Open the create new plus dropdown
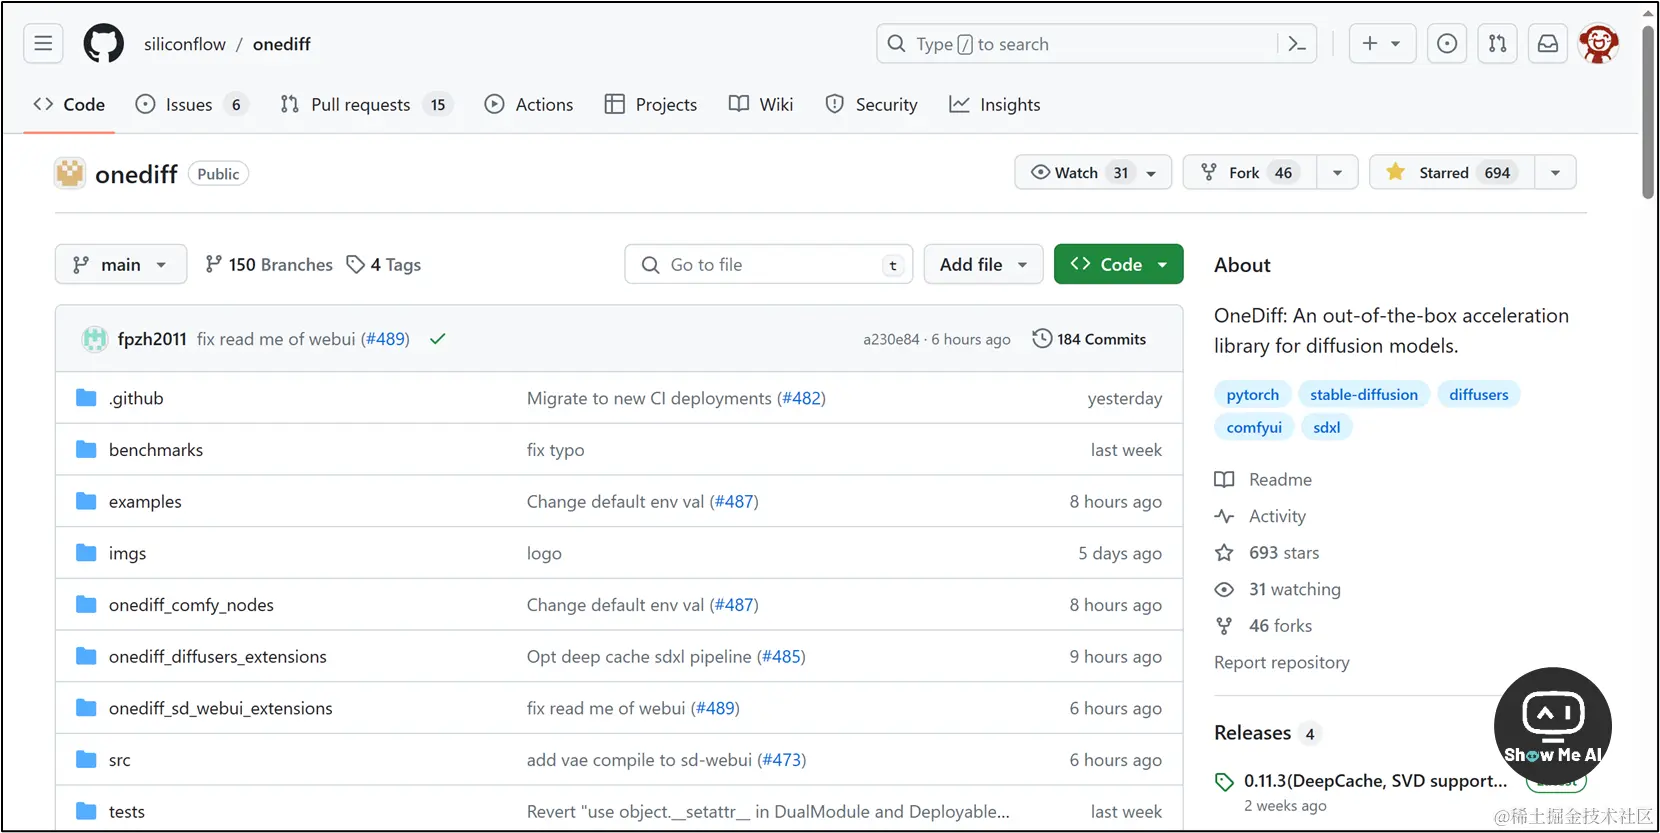This screenshot has height=833, width=1660. point(1382,44)
